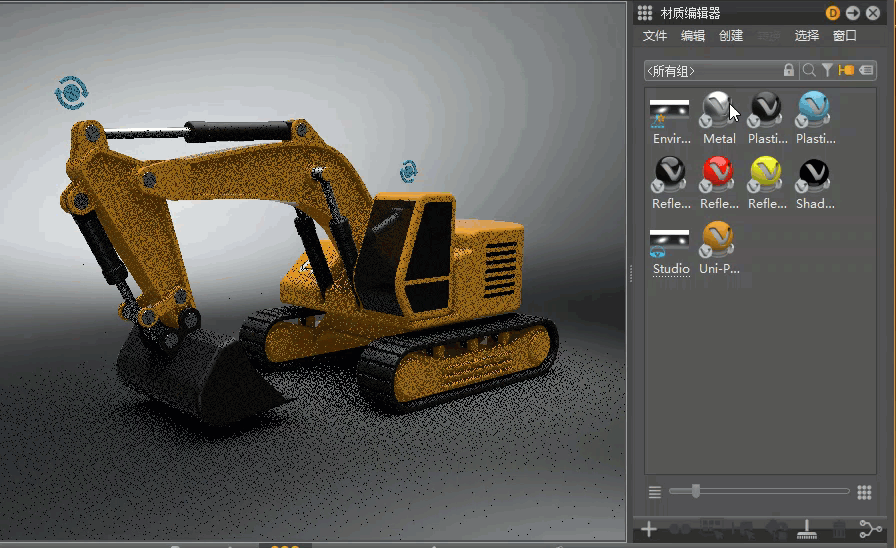Viewport: 896px width, 548px height.
Task: Click the panel splitter handle beside viewport
Action: pyautogui.click(x=630, y=274)
